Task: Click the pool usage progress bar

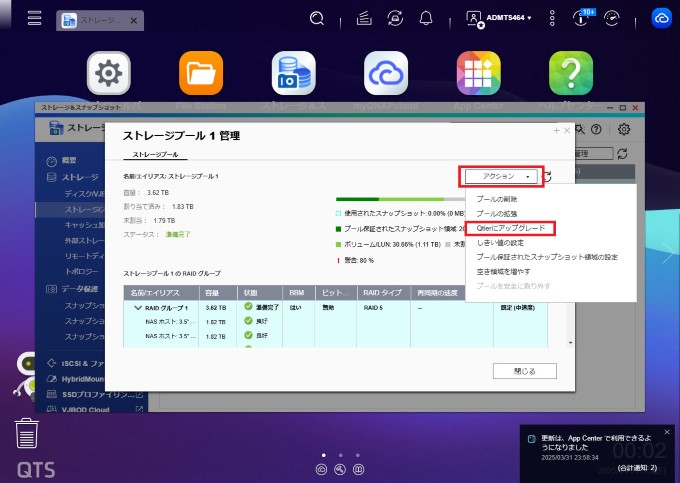Action: coord(400,199)
